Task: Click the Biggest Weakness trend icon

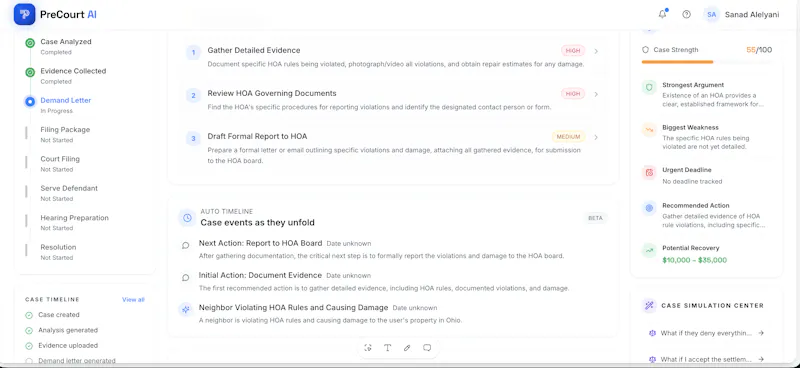Action: pyautogui.click(x=649, y=130)
